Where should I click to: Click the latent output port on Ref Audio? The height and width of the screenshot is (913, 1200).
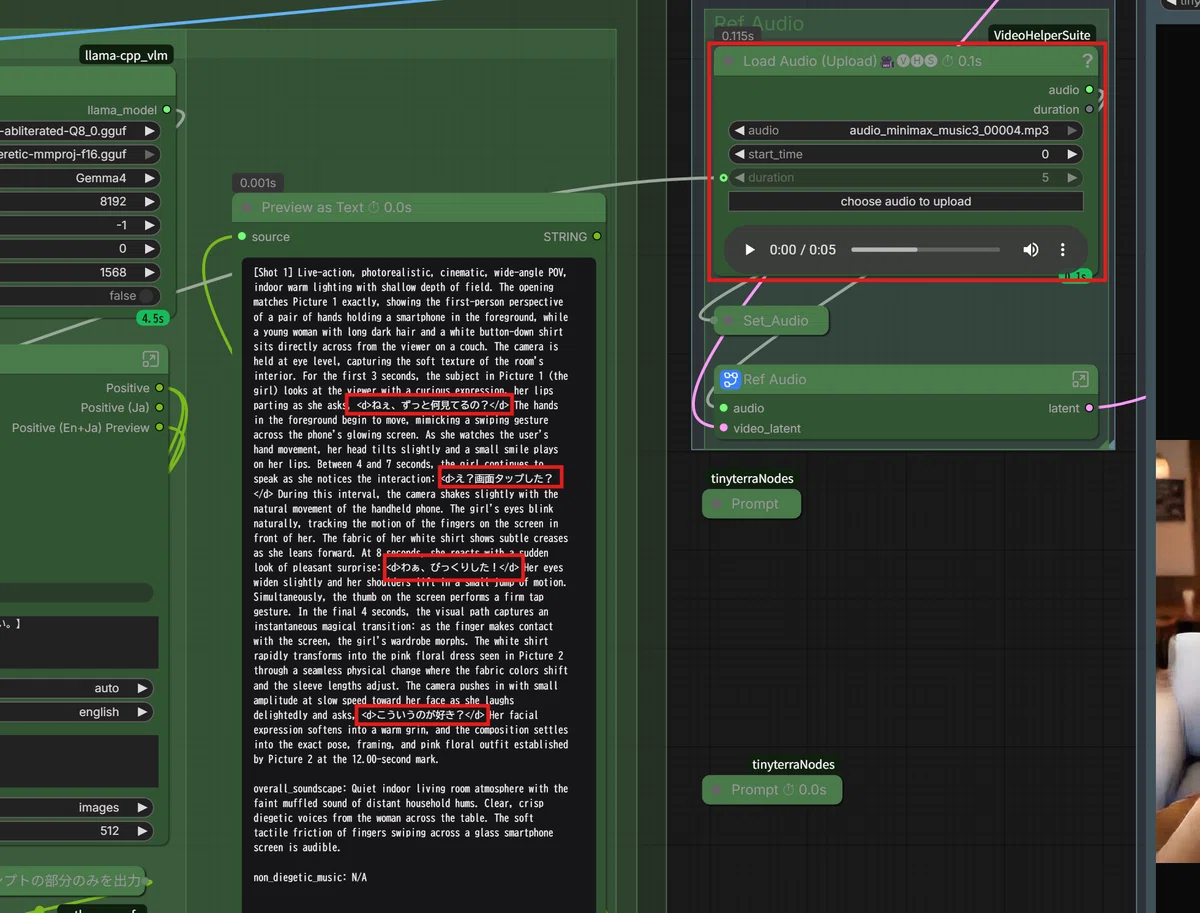pos(1089,408)
